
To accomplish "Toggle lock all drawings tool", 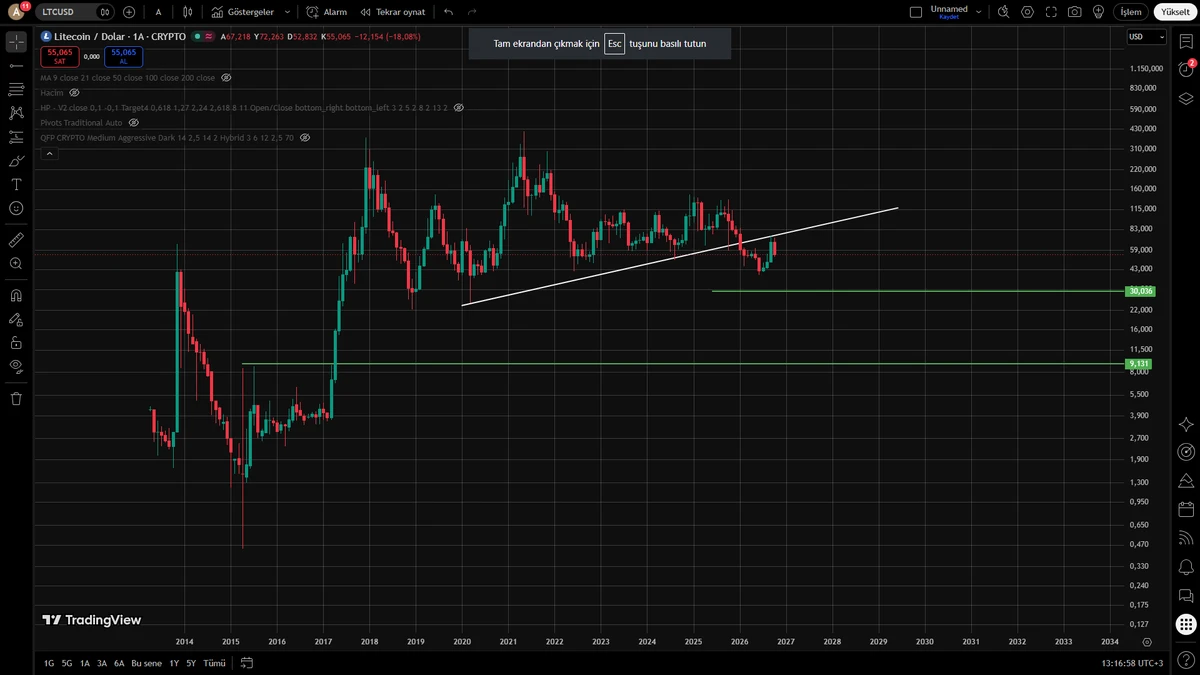I will 16,342.
